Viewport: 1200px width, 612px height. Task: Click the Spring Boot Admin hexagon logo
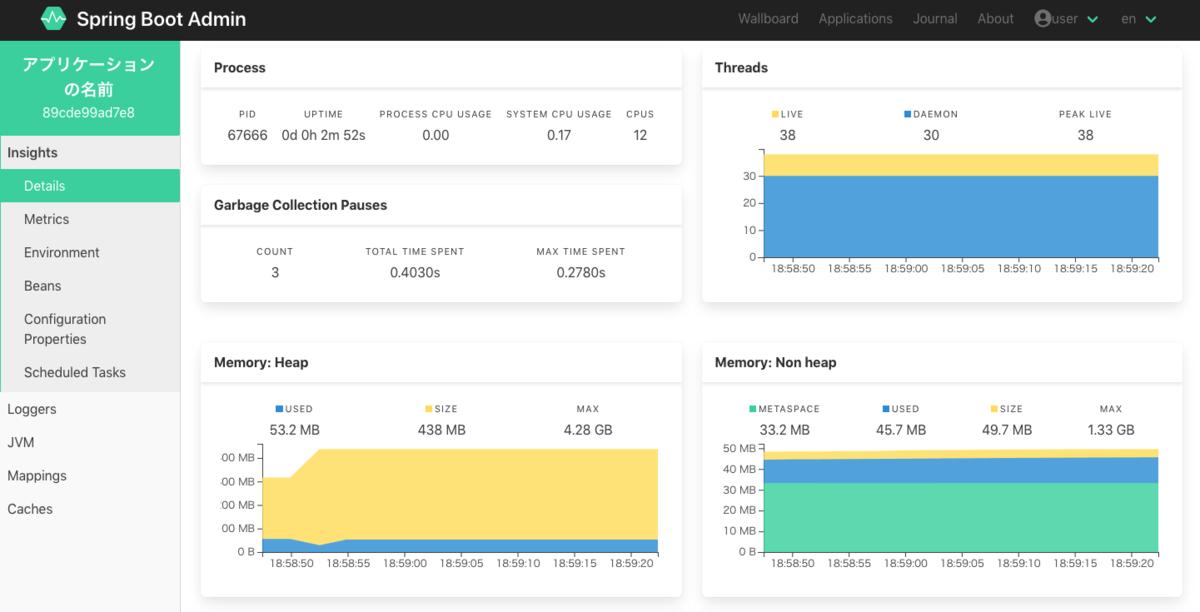point(53,19)
